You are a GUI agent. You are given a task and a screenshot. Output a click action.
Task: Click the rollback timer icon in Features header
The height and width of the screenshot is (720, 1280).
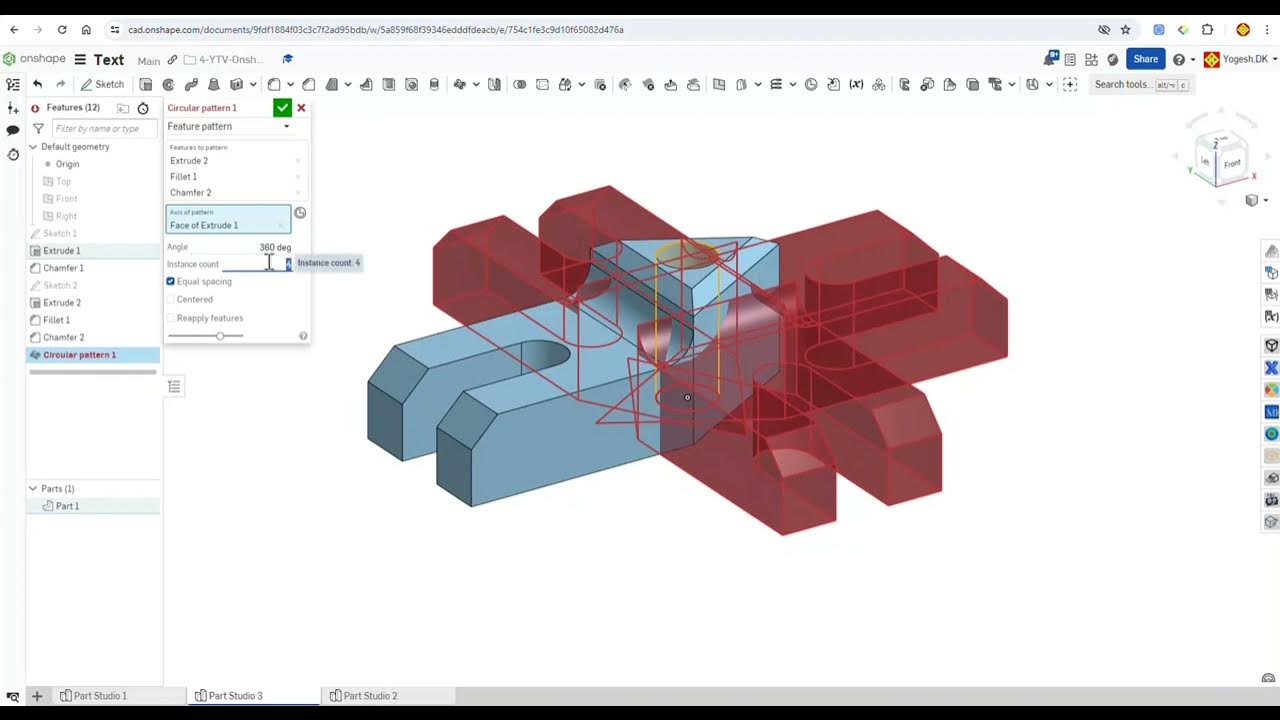click(x=143, y=108)
